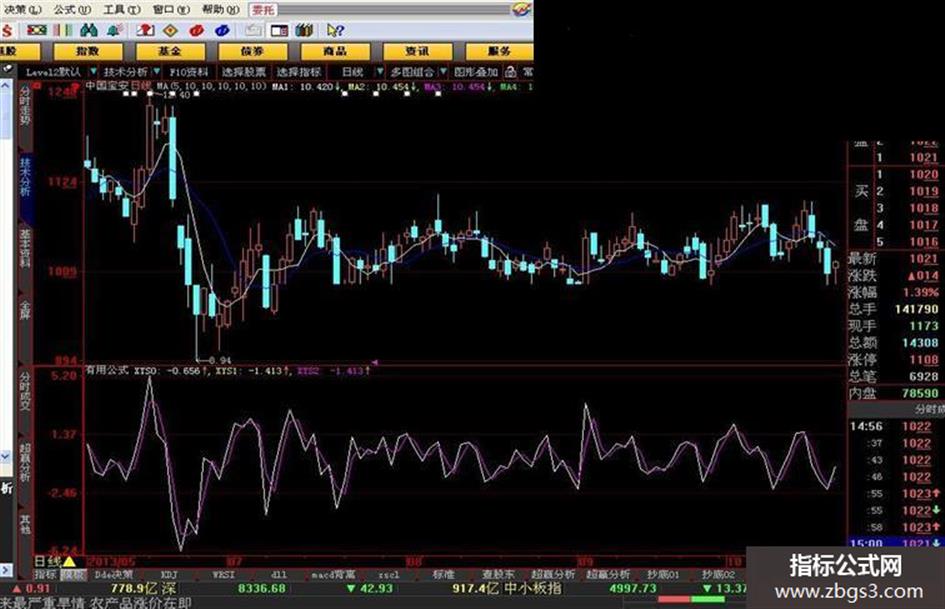This screenshot has width=945, height=609.
Task: Click the red oval toolbar icon
Action: point(196,30)
